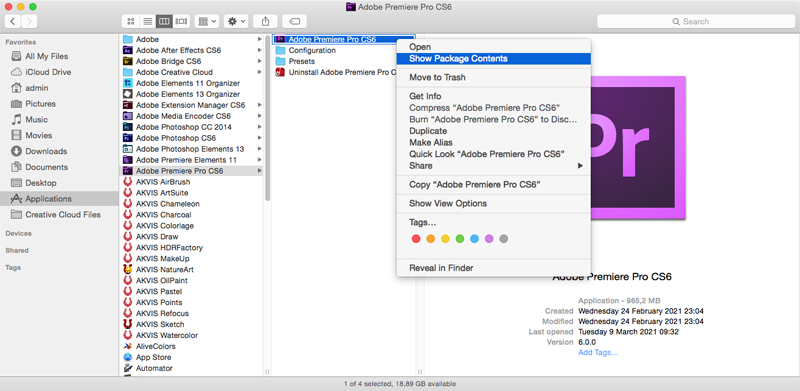Expand Adobe Extension Manager CS6 arrow
Image resolution: width=800 pixels, height=391 pixels.
click(x=260, y=105)
